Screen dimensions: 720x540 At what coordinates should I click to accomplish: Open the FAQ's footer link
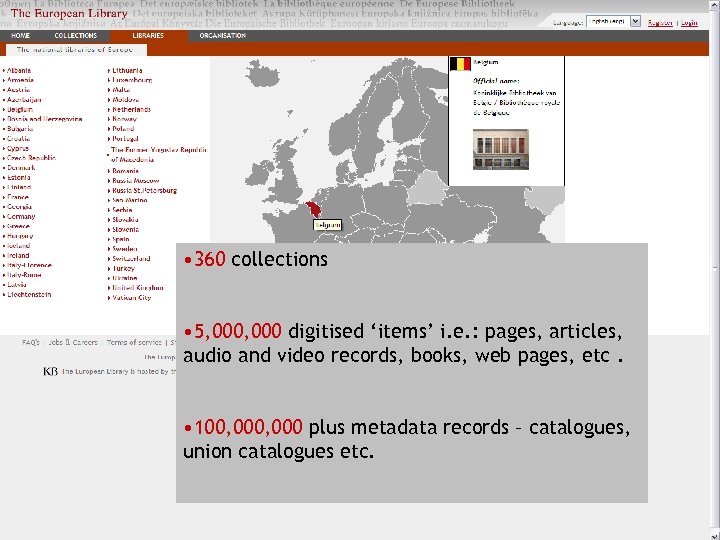click(31, 343)
